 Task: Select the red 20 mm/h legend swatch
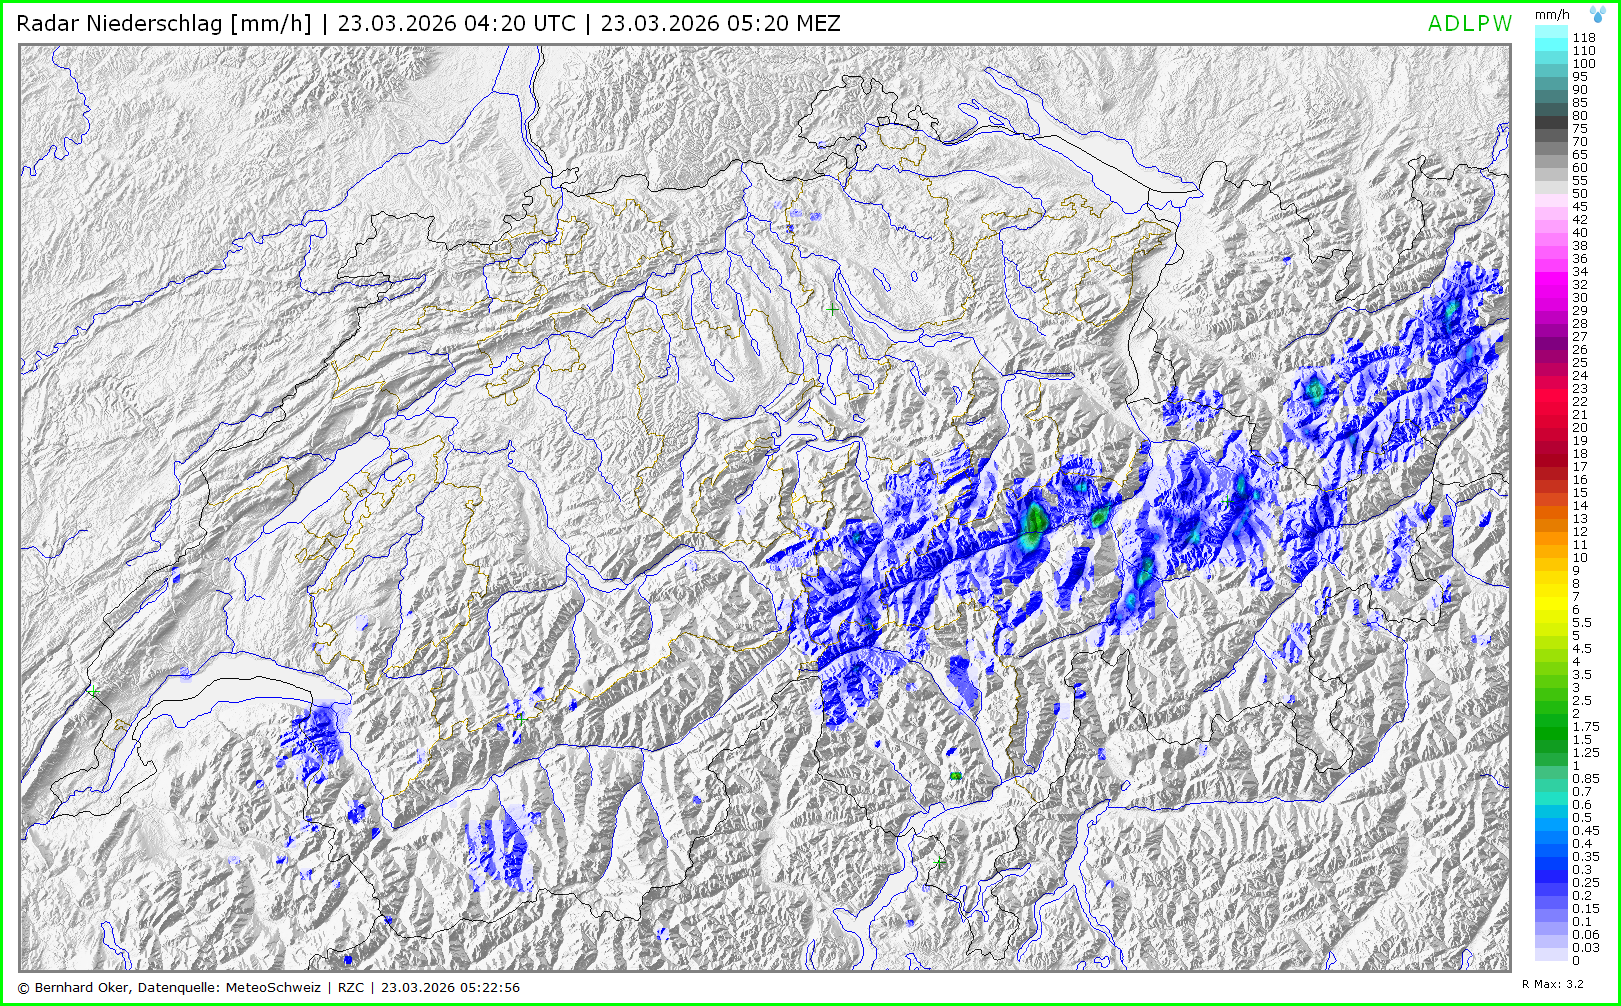(x=1551, y=427)
